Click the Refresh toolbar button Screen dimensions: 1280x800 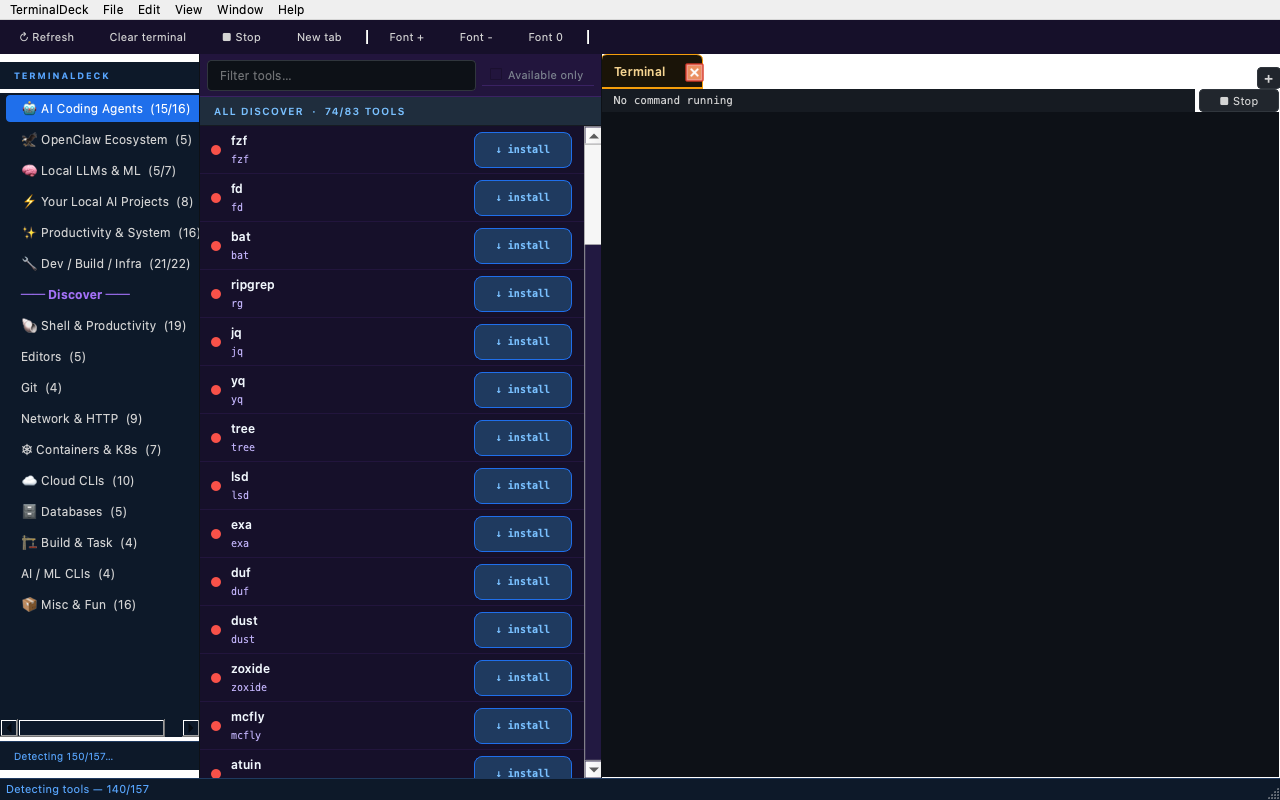click(47, 37)
